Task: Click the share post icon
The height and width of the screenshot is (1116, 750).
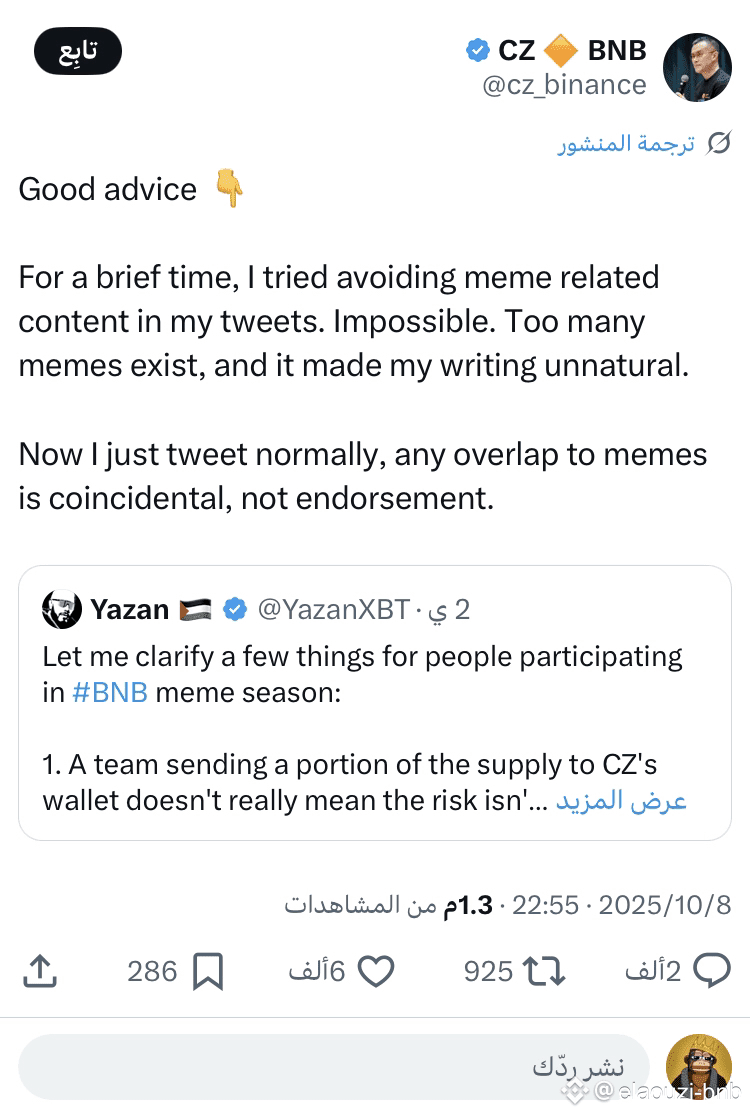Action: (40, 970)
